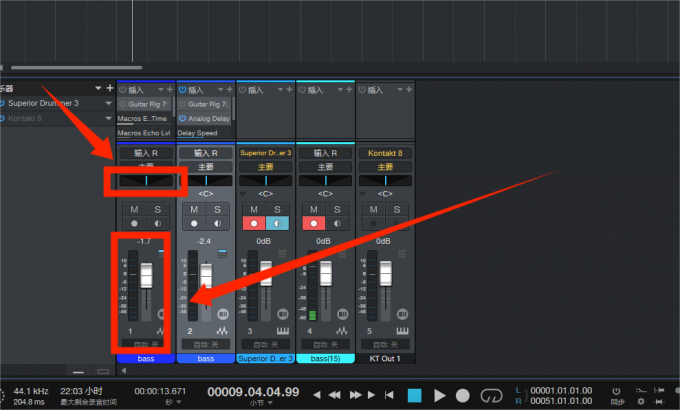The image size is (680, 410).
Task: Click the KT Out 1 channel name label
Action: coord(386,358)
